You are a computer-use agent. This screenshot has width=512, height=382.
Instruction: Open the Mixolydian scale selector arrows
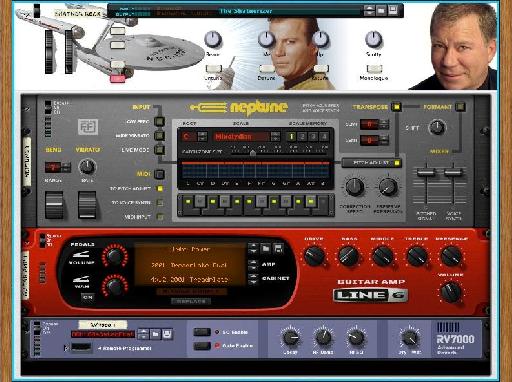tap(275, 136)
